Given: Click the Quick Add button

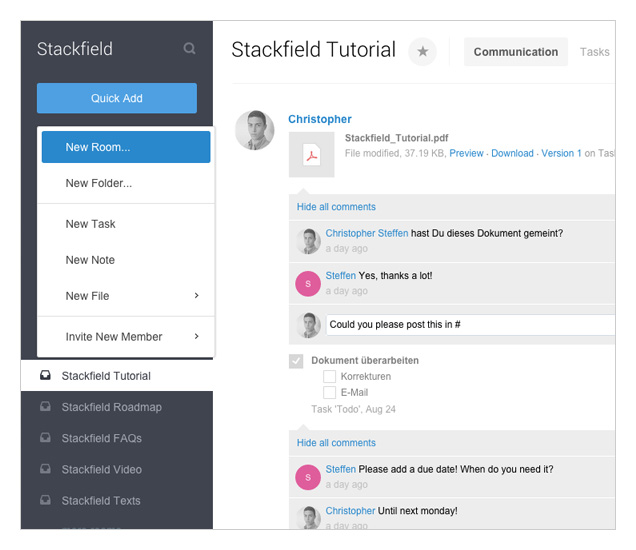Looking at the screenshot, I should point(117,98).
